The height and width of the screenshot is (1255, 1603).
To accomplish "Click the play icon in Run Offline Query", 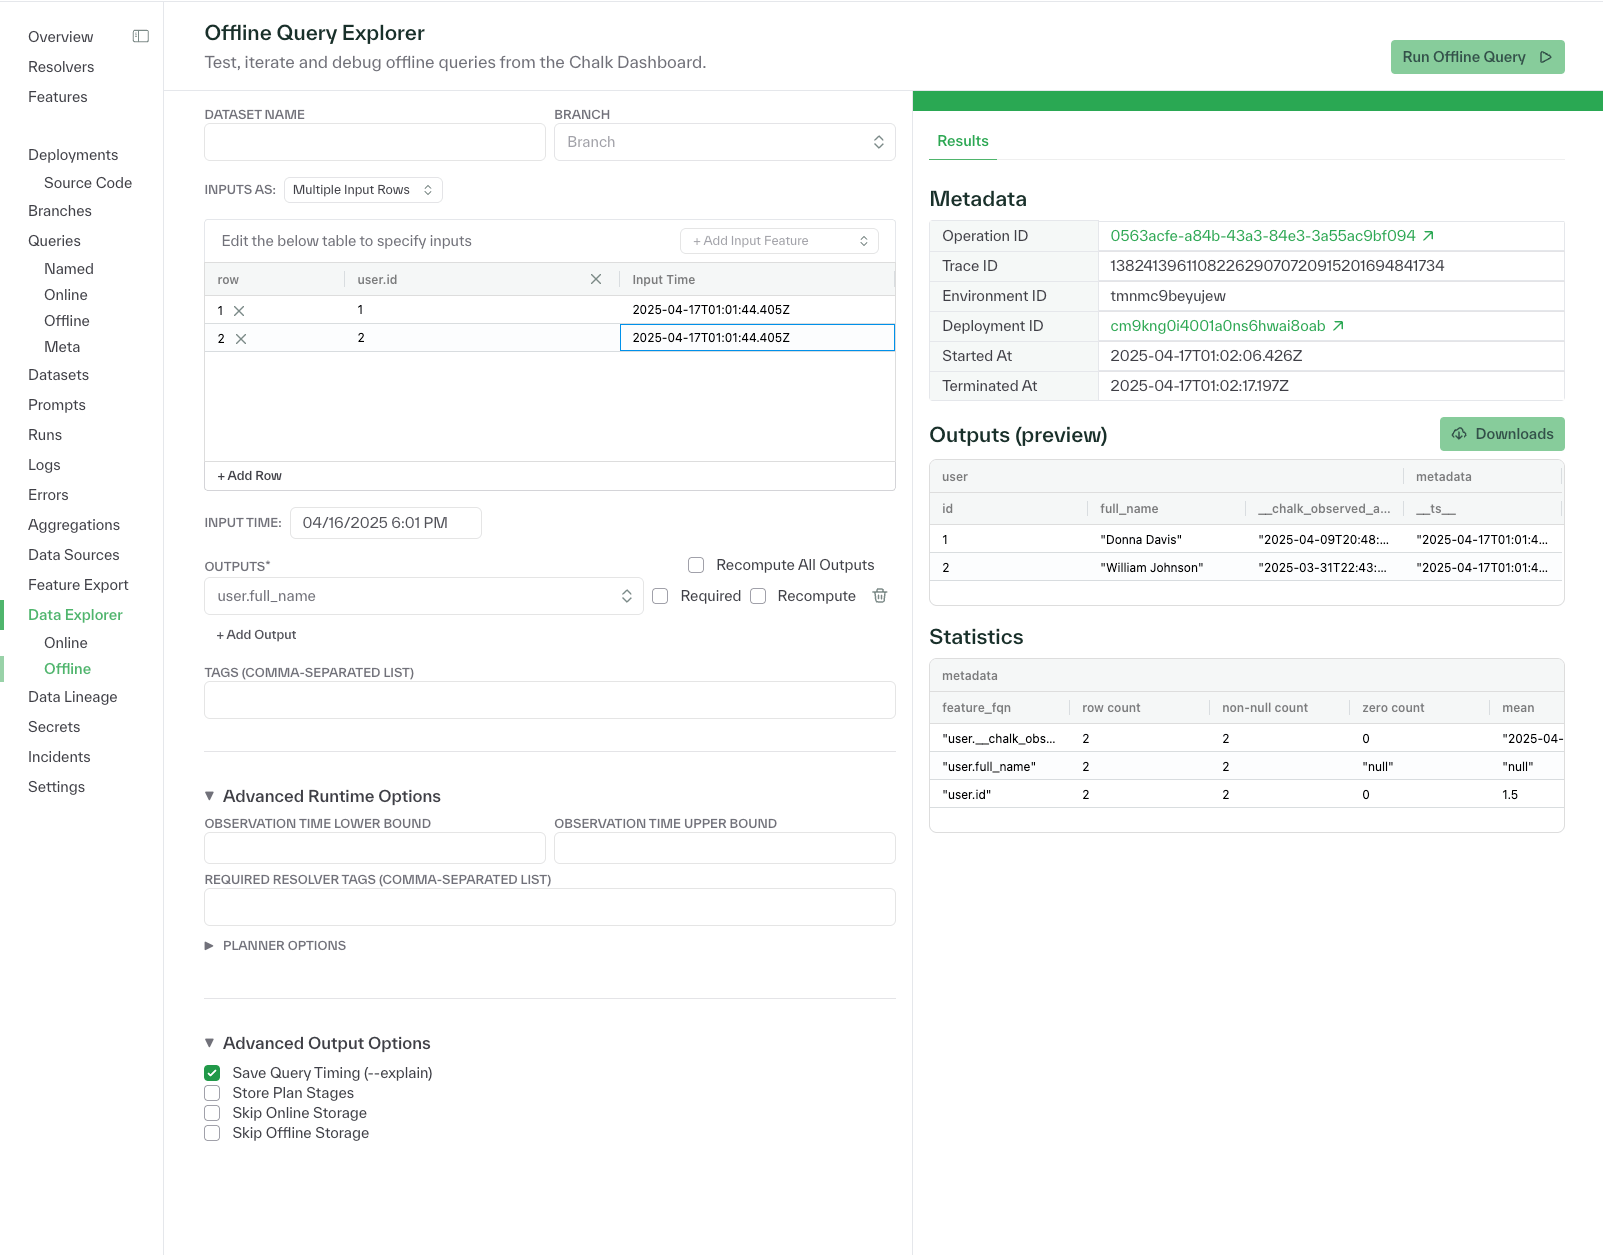I will coord(1544,57).
